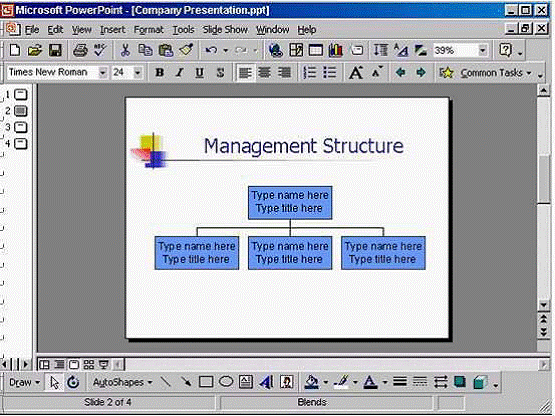Viewport: 555px width, 416px height.
Task: Switch to Slide Sorter view
Action: (x=88, y=365)
